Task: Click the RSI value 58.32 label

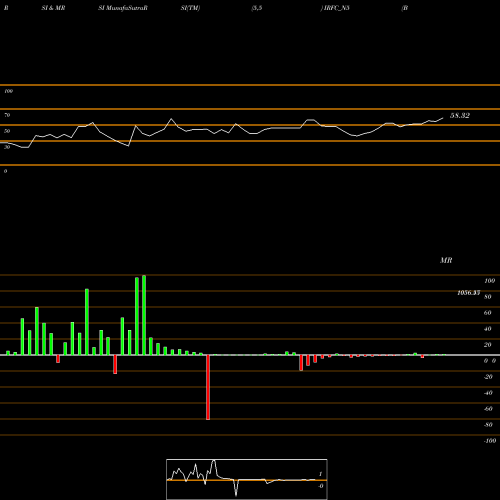Action: click(x=460, y=116)
